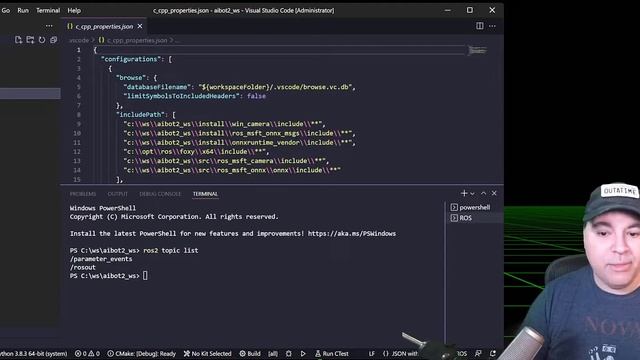
Task: Click Run CTest in status bar
Action: point(332,353)
